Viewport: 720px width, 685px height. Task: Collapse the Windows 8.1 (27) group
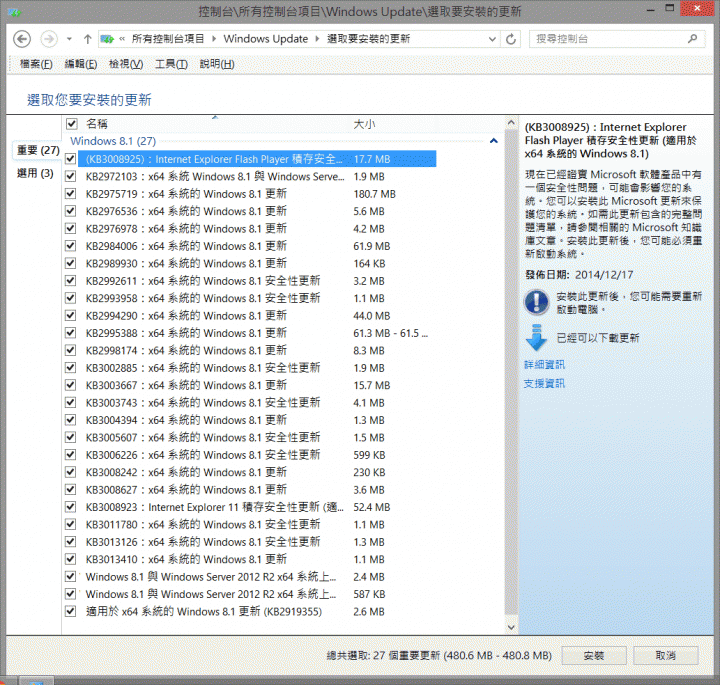[494, 141]
